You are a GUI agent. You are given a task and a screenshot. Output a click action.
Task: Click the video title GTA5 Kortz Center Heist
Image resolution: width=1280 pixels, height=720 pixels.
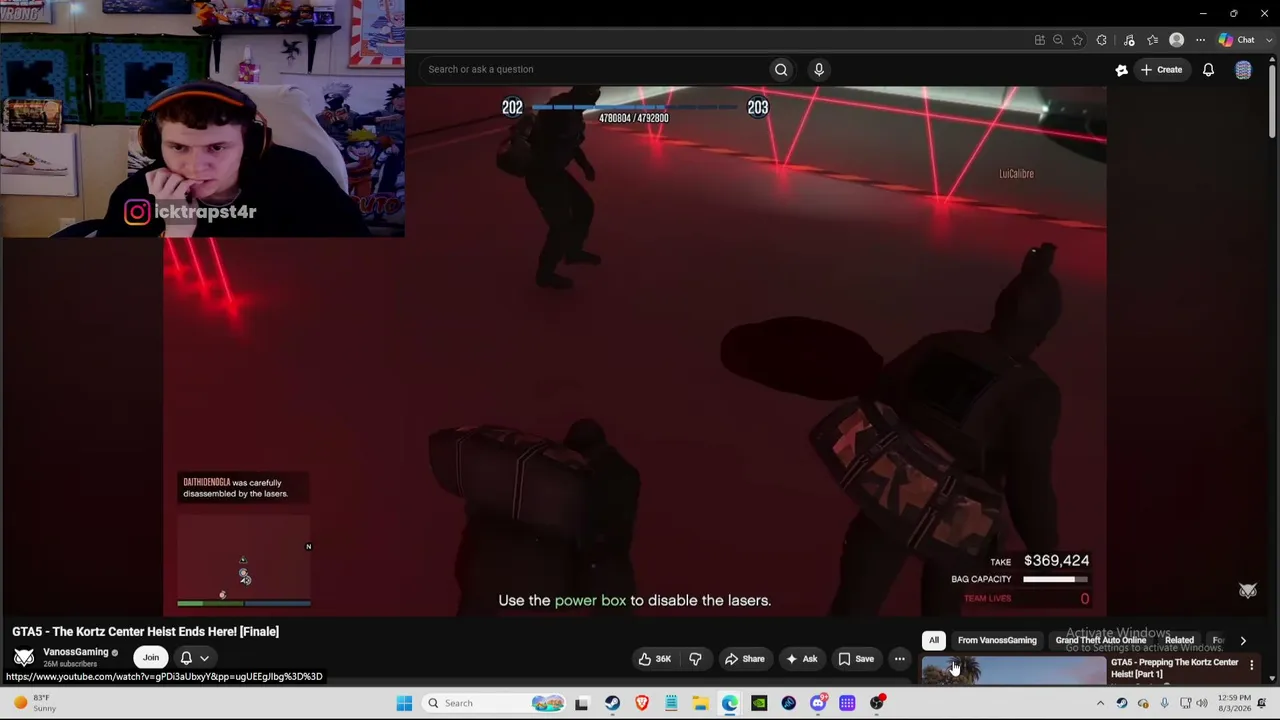pos(145,632)
